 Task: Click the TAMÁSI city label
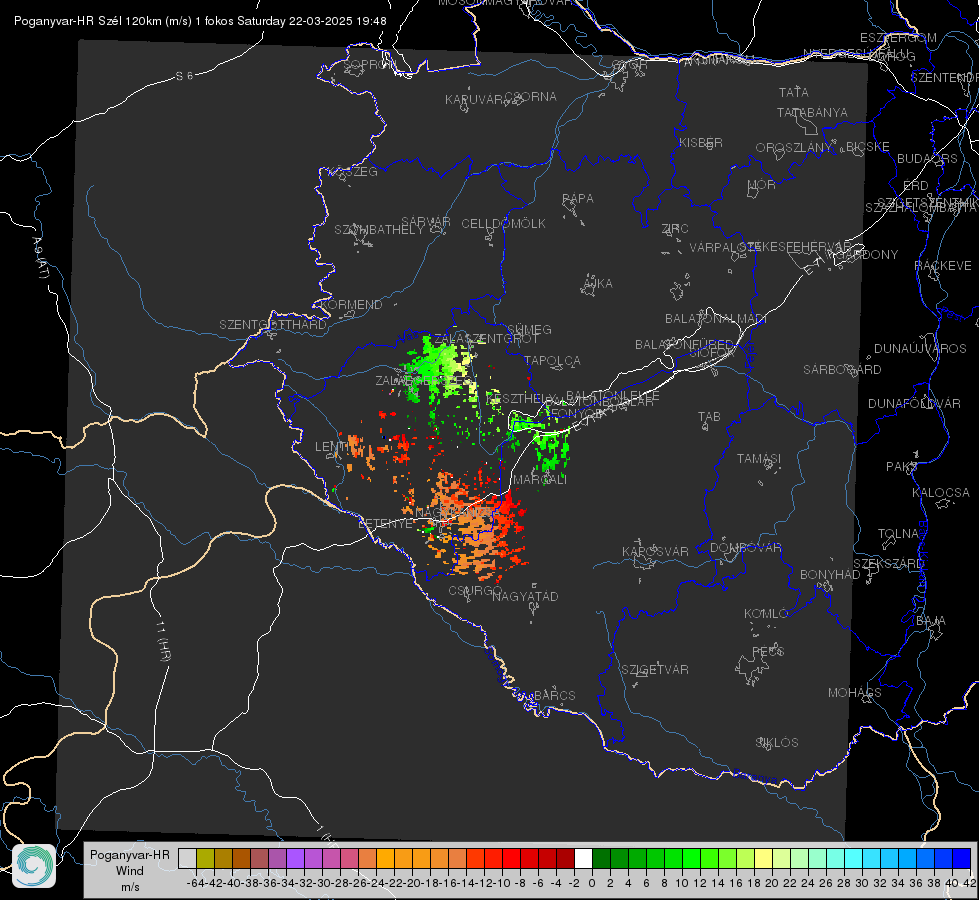pyautogui.click(x=759, y=458)
